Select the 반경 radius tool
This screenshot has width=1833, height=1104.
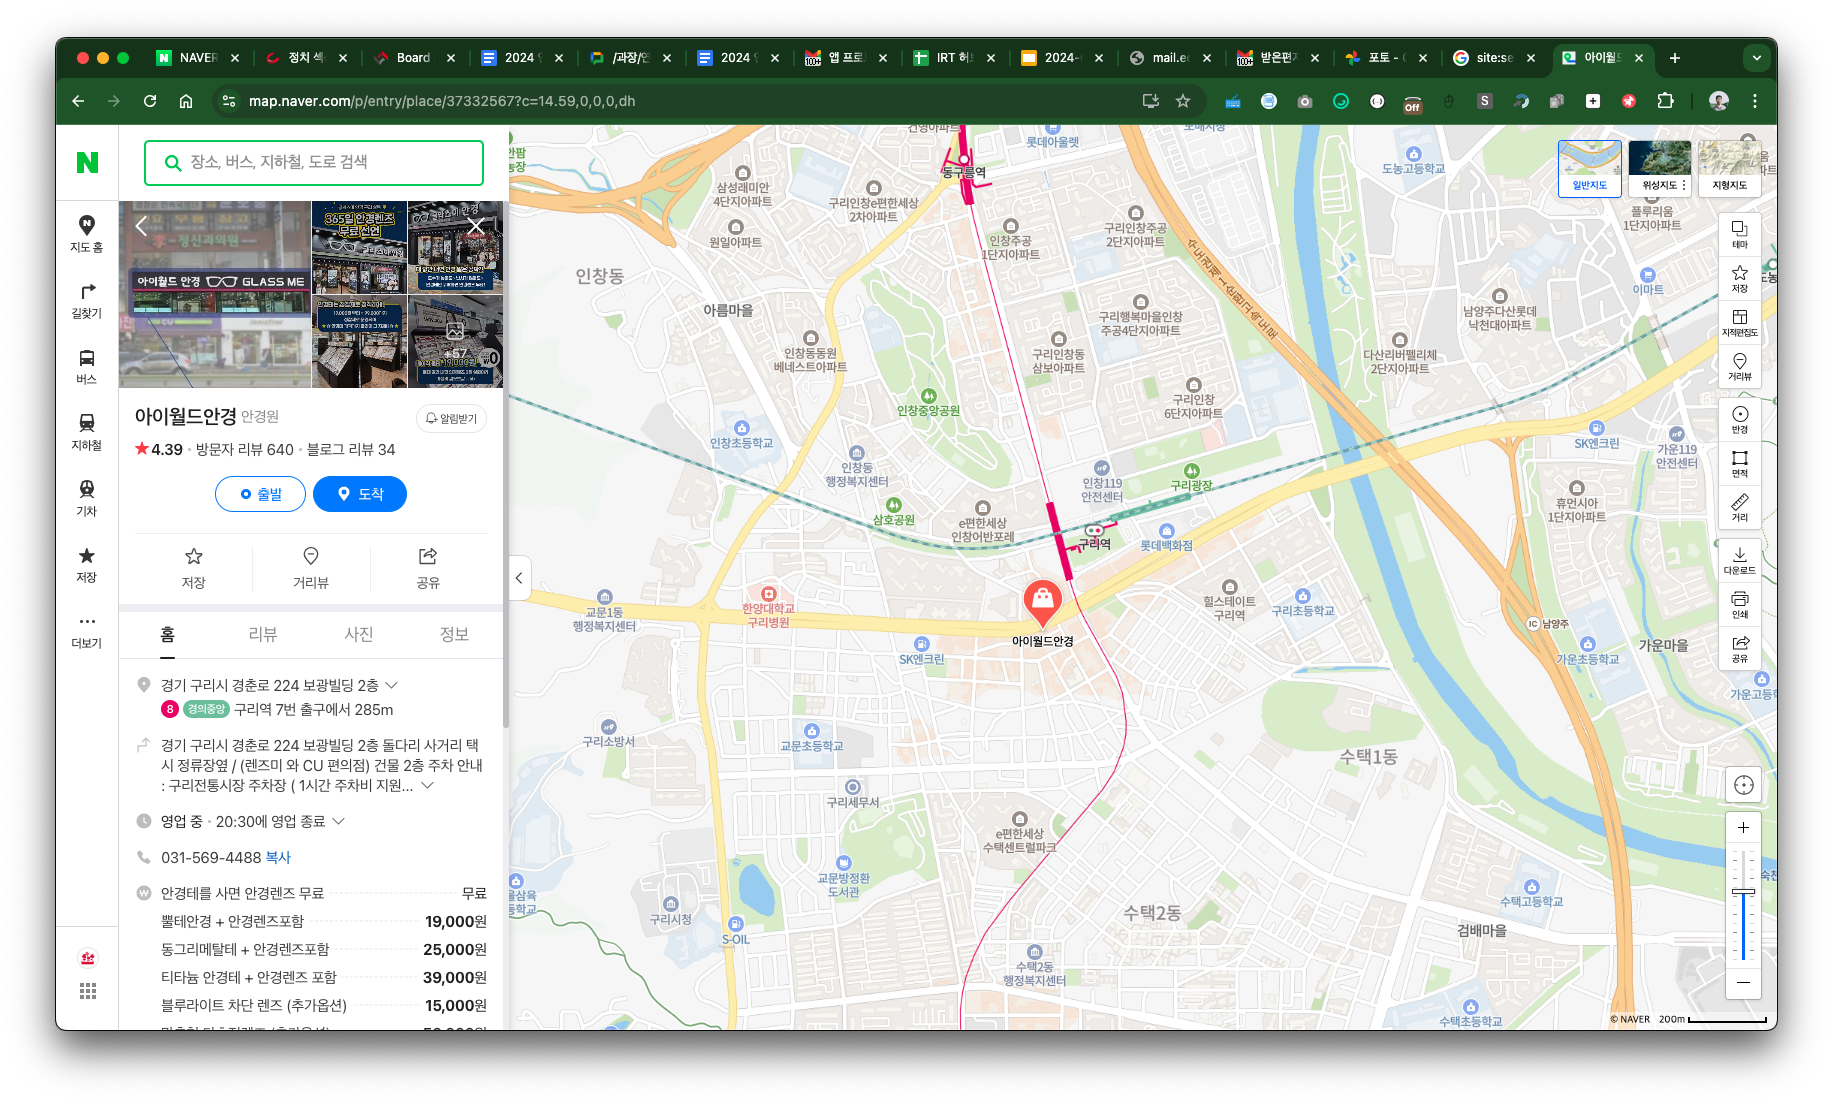coord(1740,420)
